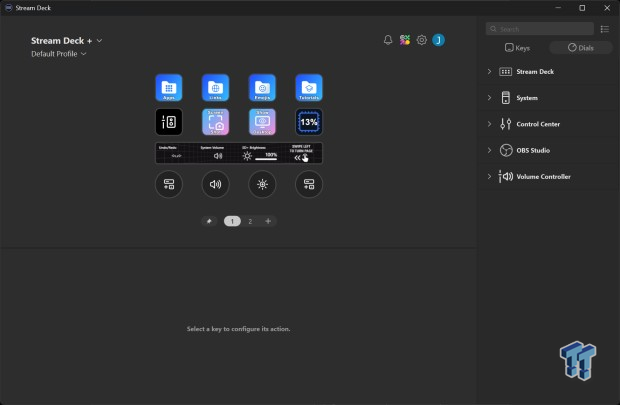Image resolution: width=620 pixels, height=405 pixels.
Task: Select the 13% CPU usage key
Action: 309,122
